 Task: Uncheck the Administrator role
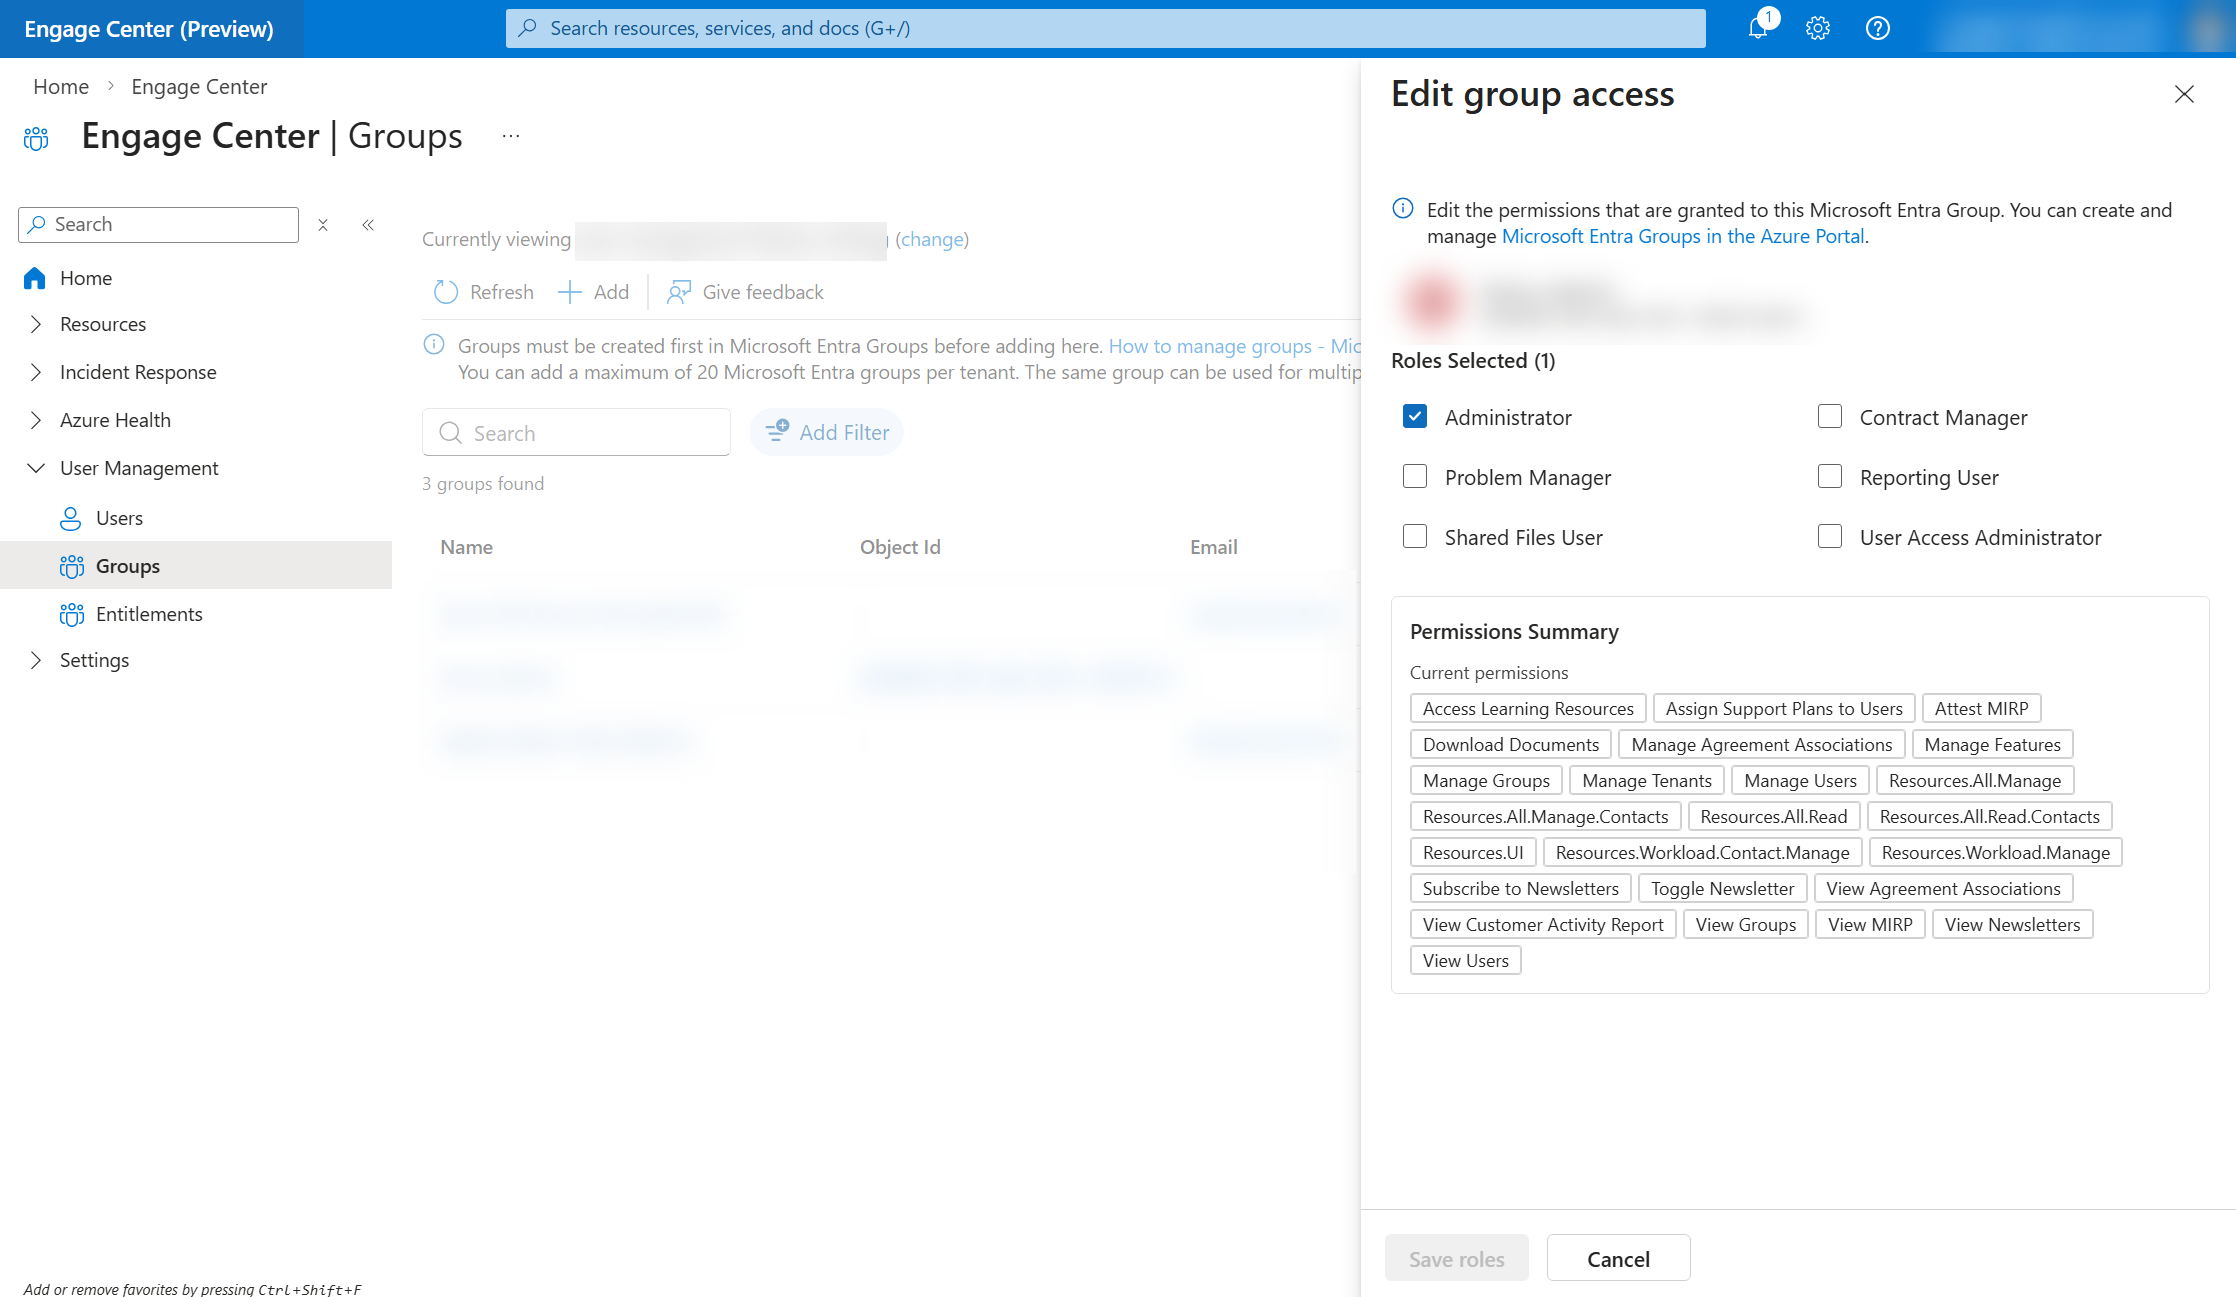pos(1415,416)
